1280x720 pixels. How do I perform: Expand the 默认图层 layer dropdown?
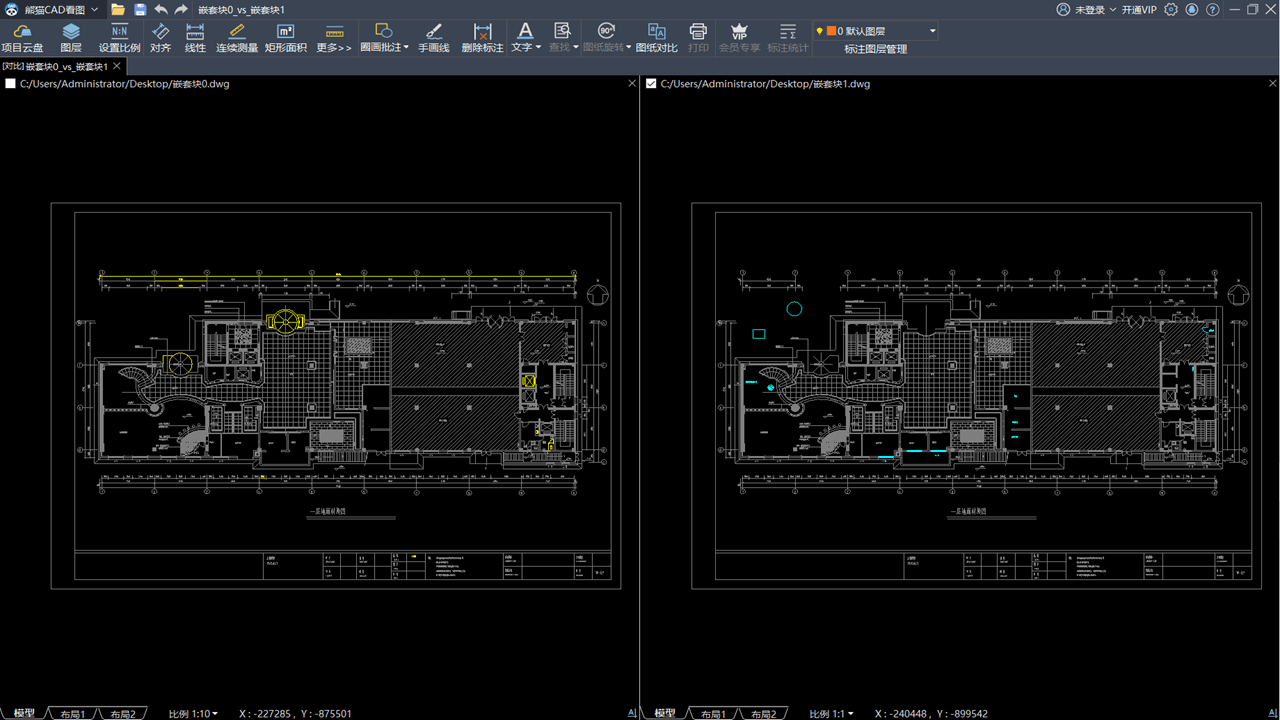932,31
